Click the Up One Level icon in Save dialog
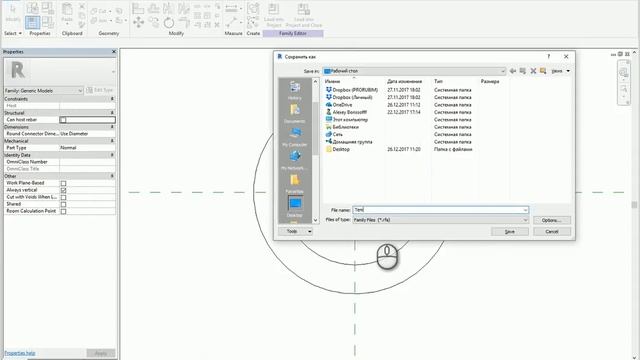Viewport: 640px width, 360px height. pyautogui.click(x=523, y=71)
